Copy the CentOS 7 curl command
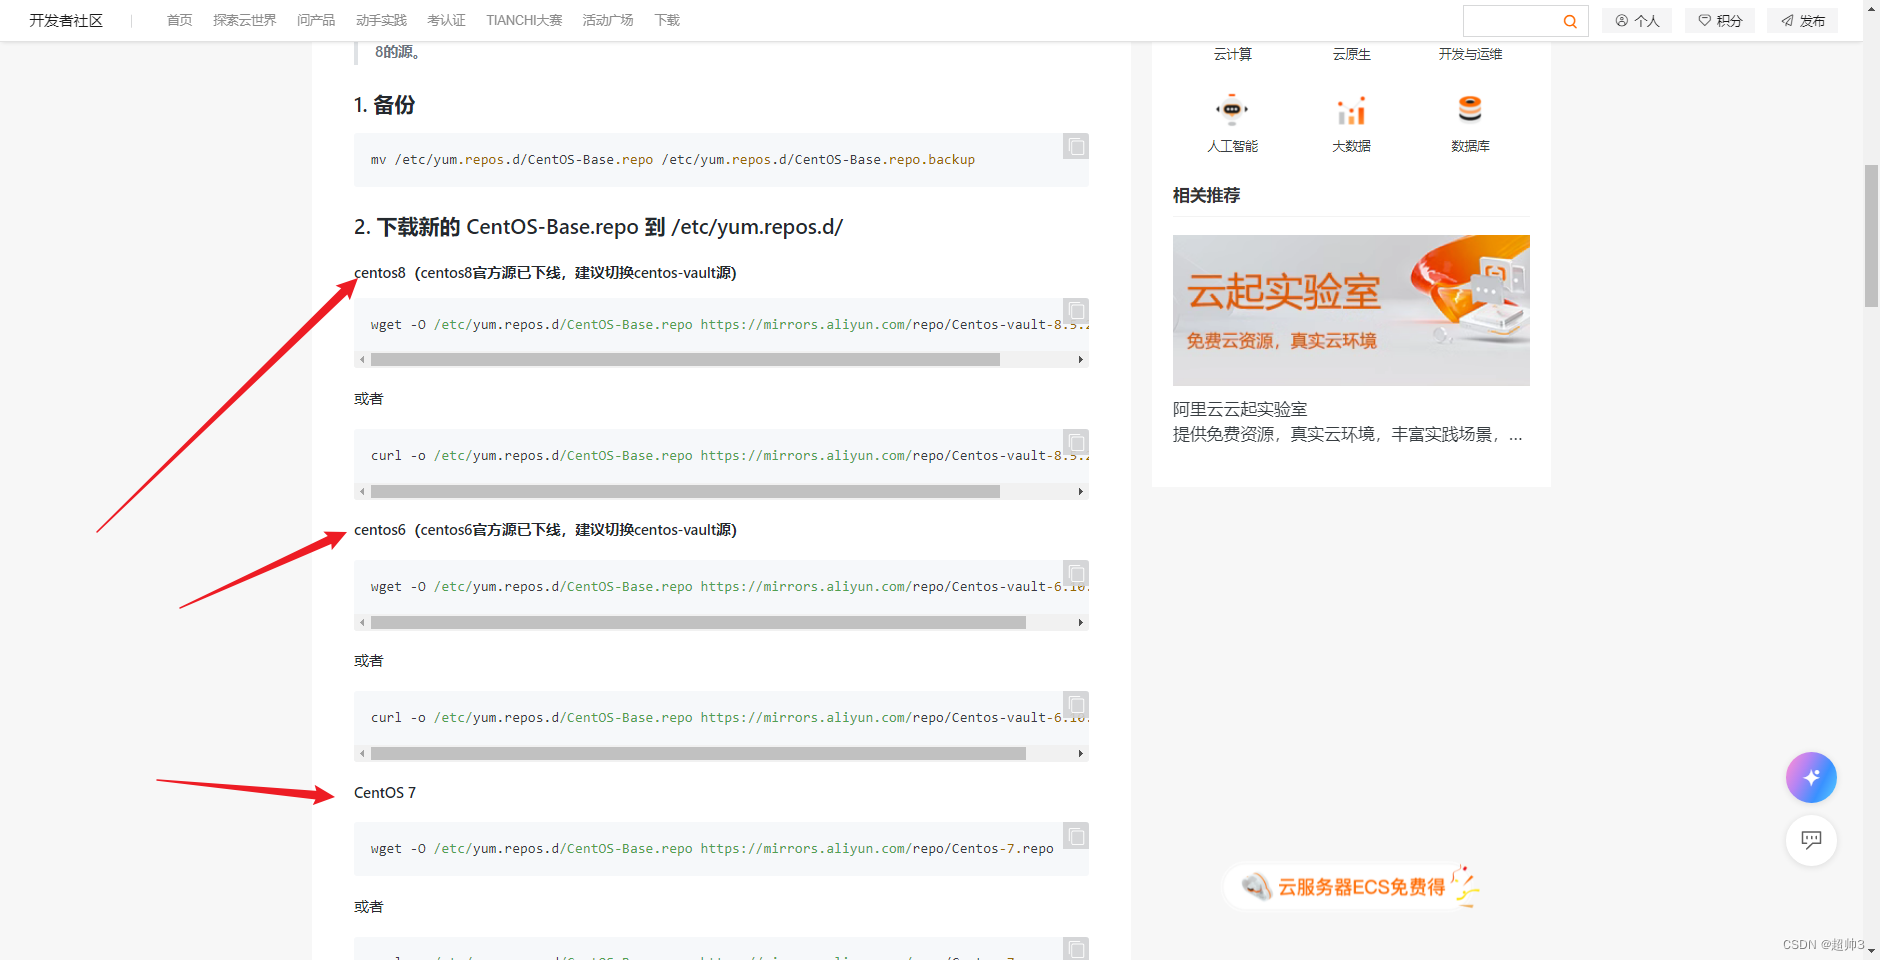 pyautogui.click(x=1076, y=949)
